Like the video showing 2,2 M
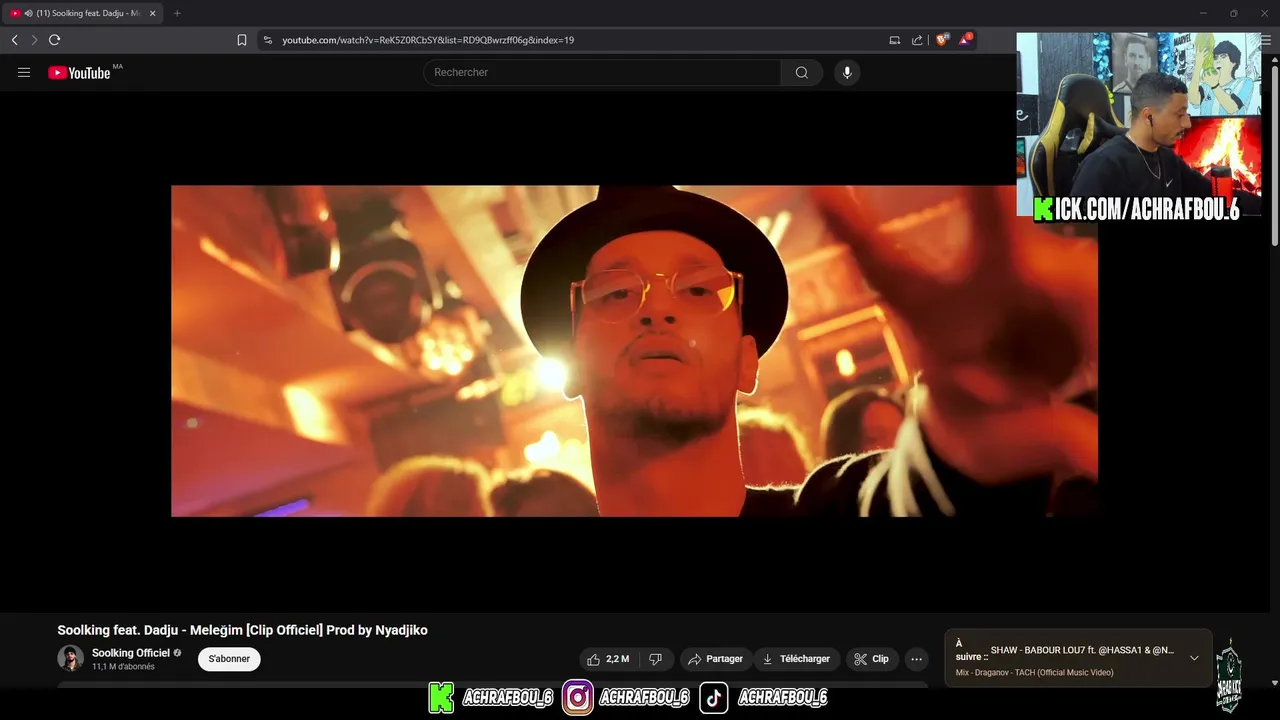Screen dimensions: 1280x720 [609, 659]
